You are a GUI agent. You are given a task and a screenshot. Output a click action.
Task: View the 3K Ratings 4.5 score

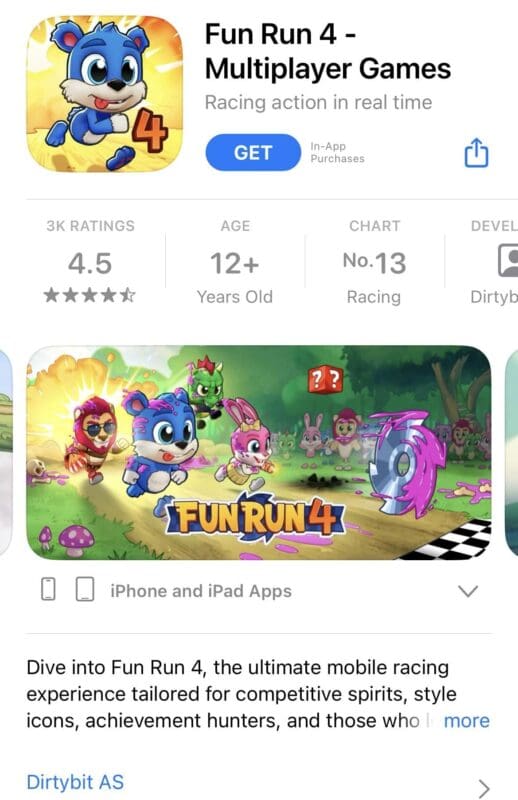click(x=90, y=263)
